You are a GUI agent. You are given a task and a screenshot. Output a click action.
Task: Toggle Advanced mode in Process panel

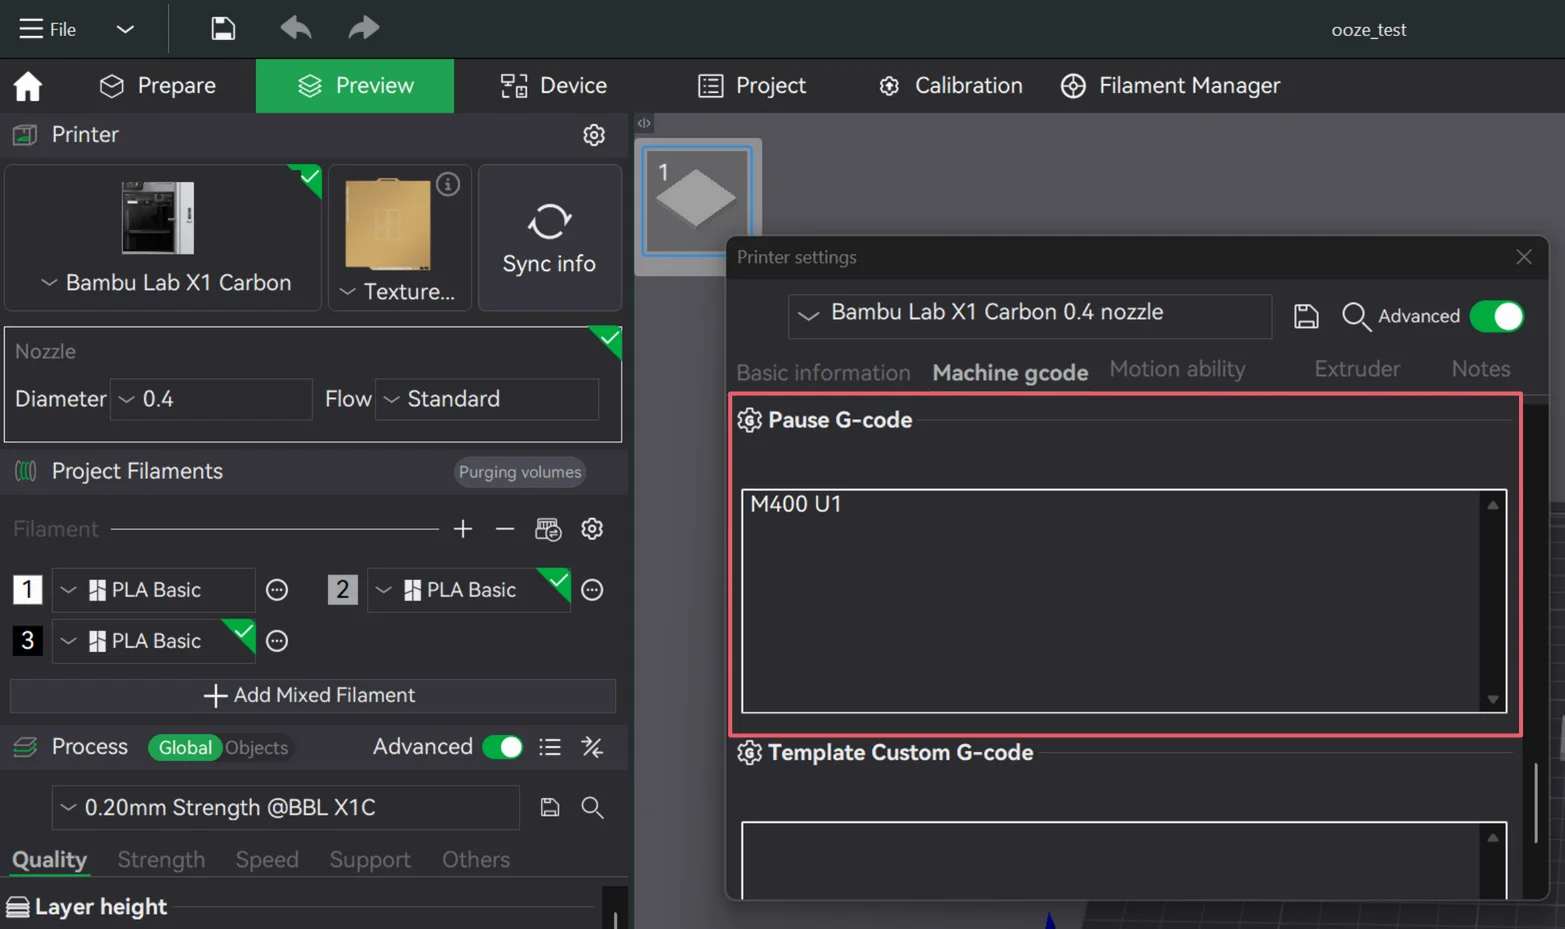pyautogui.click(x=503, y=748)
